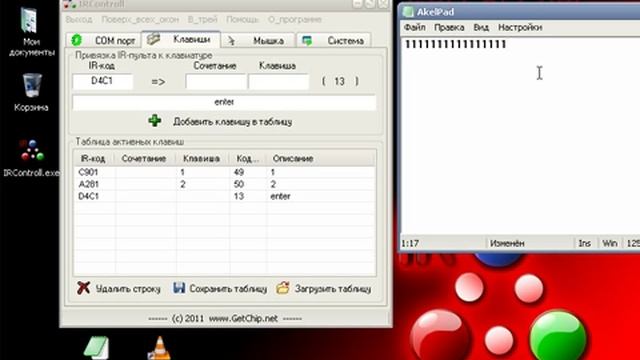Open the Выход menu in IRControll

tap(79, 19)
